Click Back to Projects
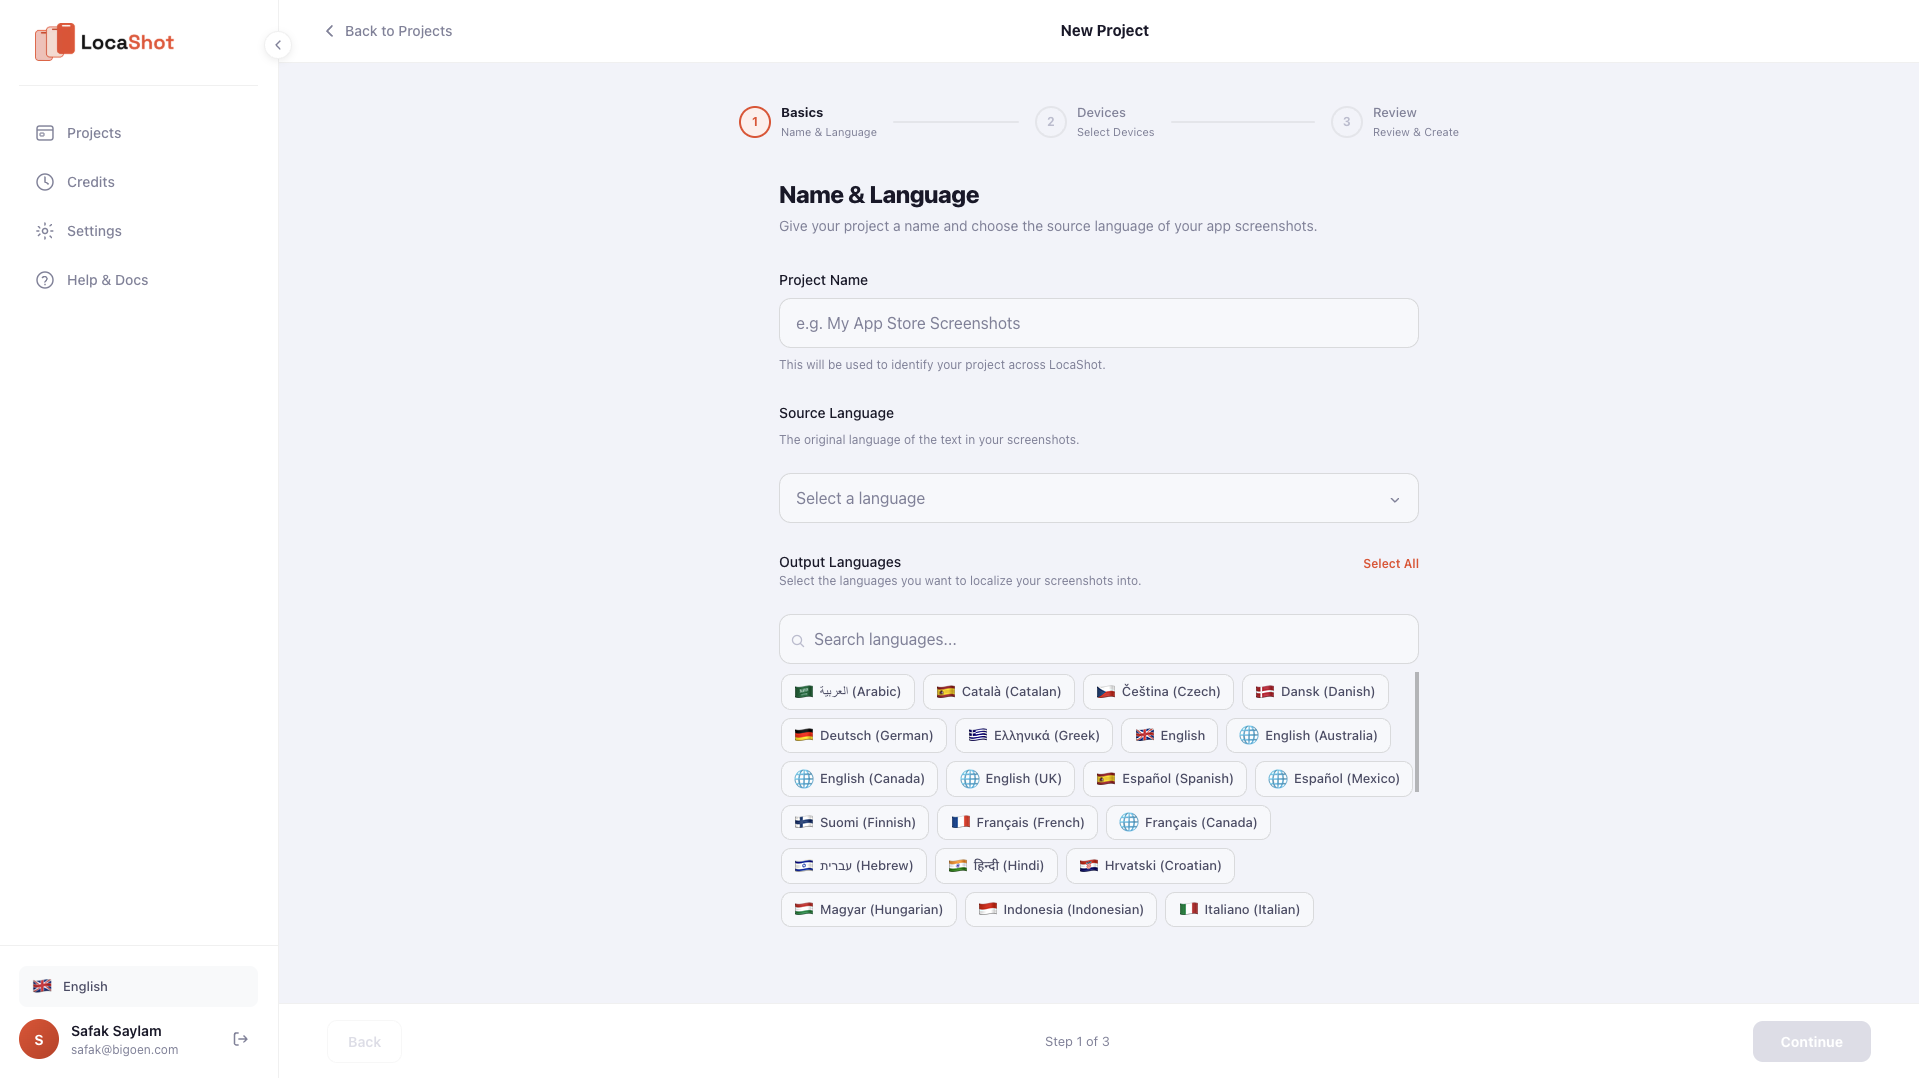This screenshot has height=1078, width=1919. coord(398,31)
